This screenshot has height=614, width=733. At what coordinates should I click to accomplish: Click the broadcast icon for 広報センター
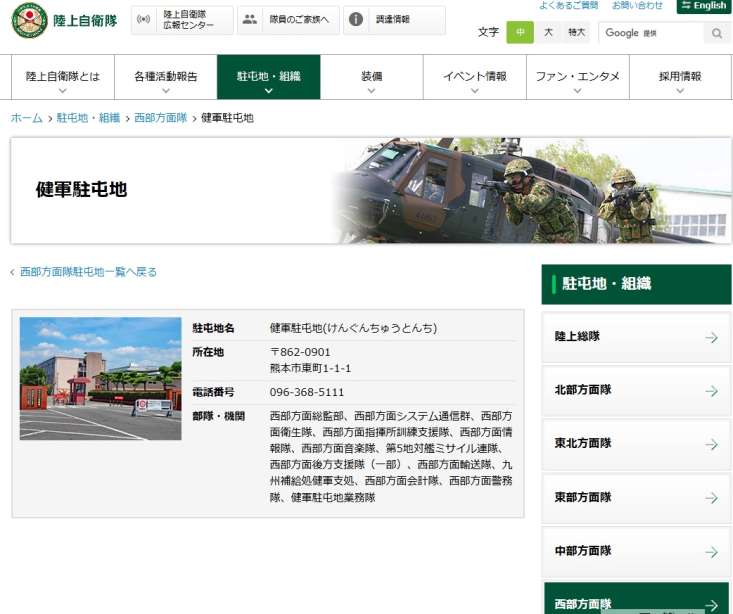[x=144, y=20]
